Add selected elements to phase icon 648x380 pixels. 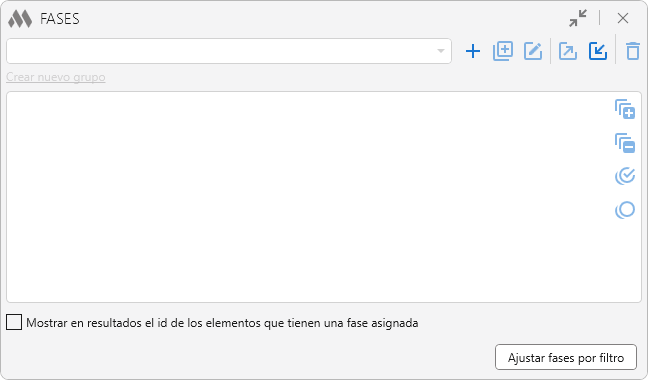pos(625,109)
